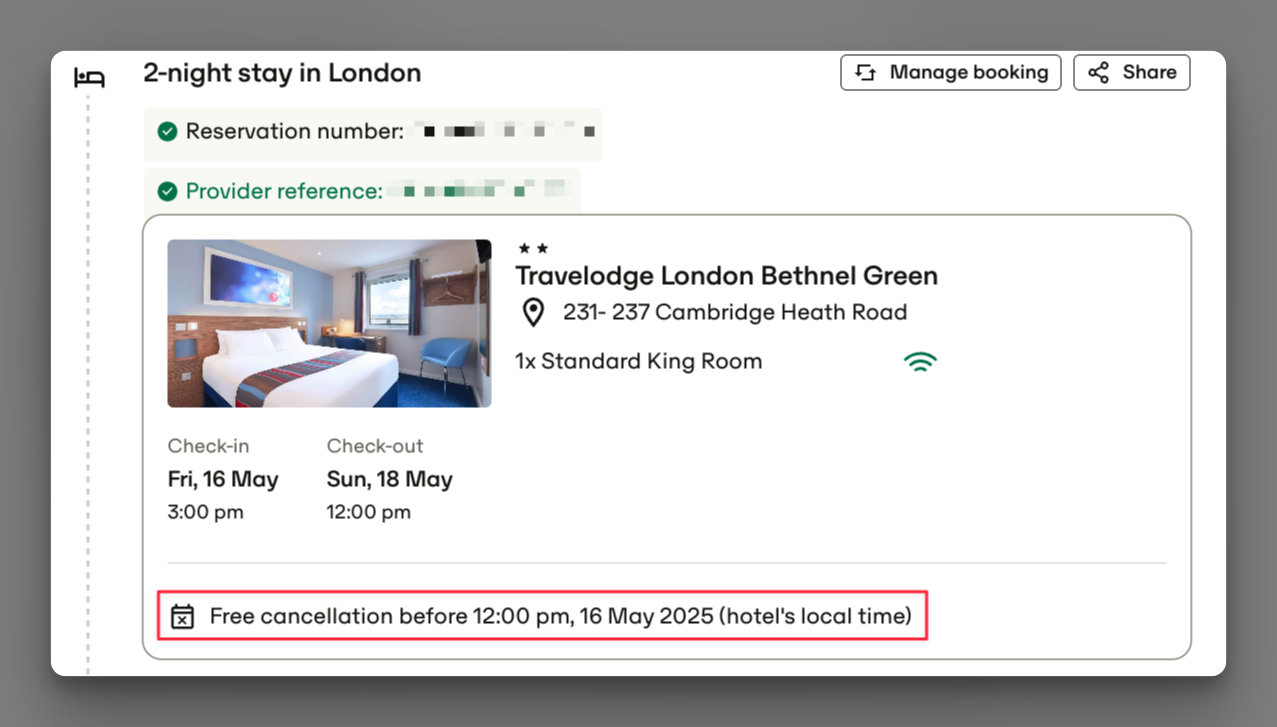Image resolution: width=1277 pixels, height=727 pixels.
Task: Click the bed icon beside stay title
Action: tap(90, 77)
